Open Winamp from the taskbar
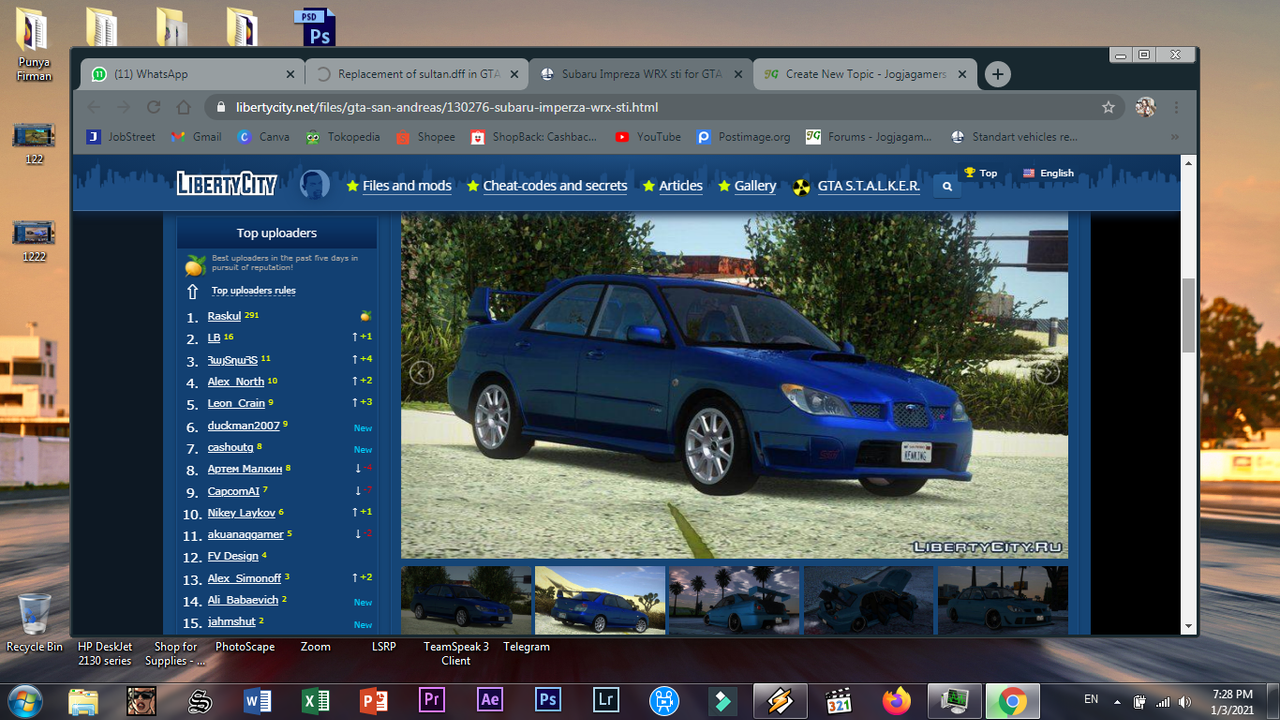 [780, 701]
